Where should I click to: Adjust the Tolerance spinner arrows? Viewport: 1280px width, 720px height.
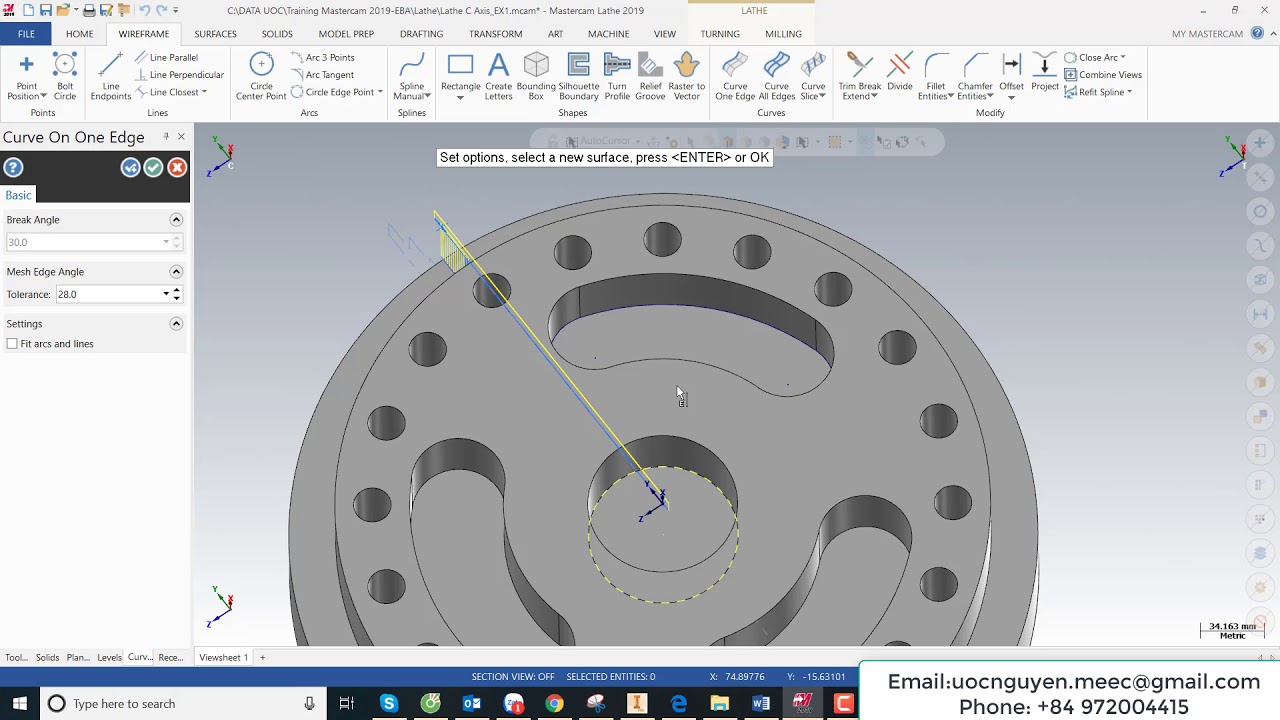point(176,294)
